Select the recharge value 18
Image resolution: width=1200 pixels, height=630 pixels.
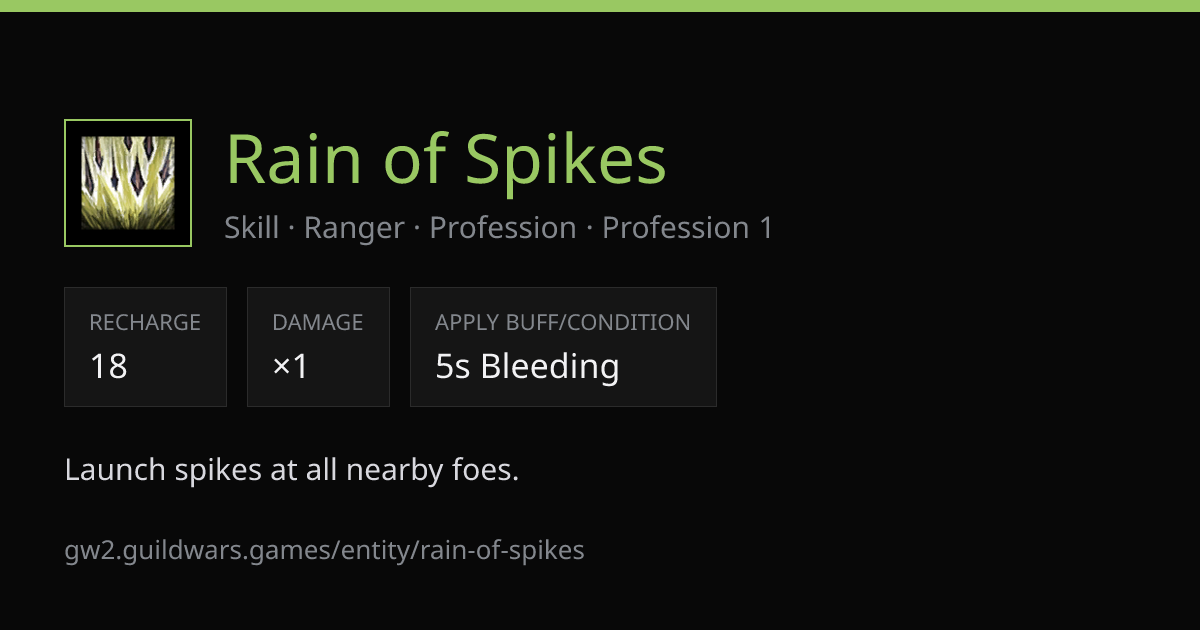pyautogui.click(x=109, y=367)
